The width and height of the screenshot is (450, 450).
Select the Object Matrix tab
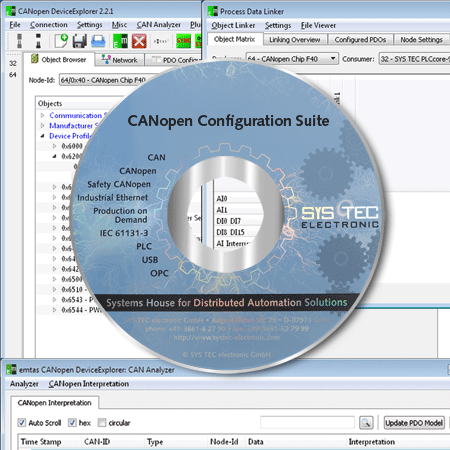(235, 39)
